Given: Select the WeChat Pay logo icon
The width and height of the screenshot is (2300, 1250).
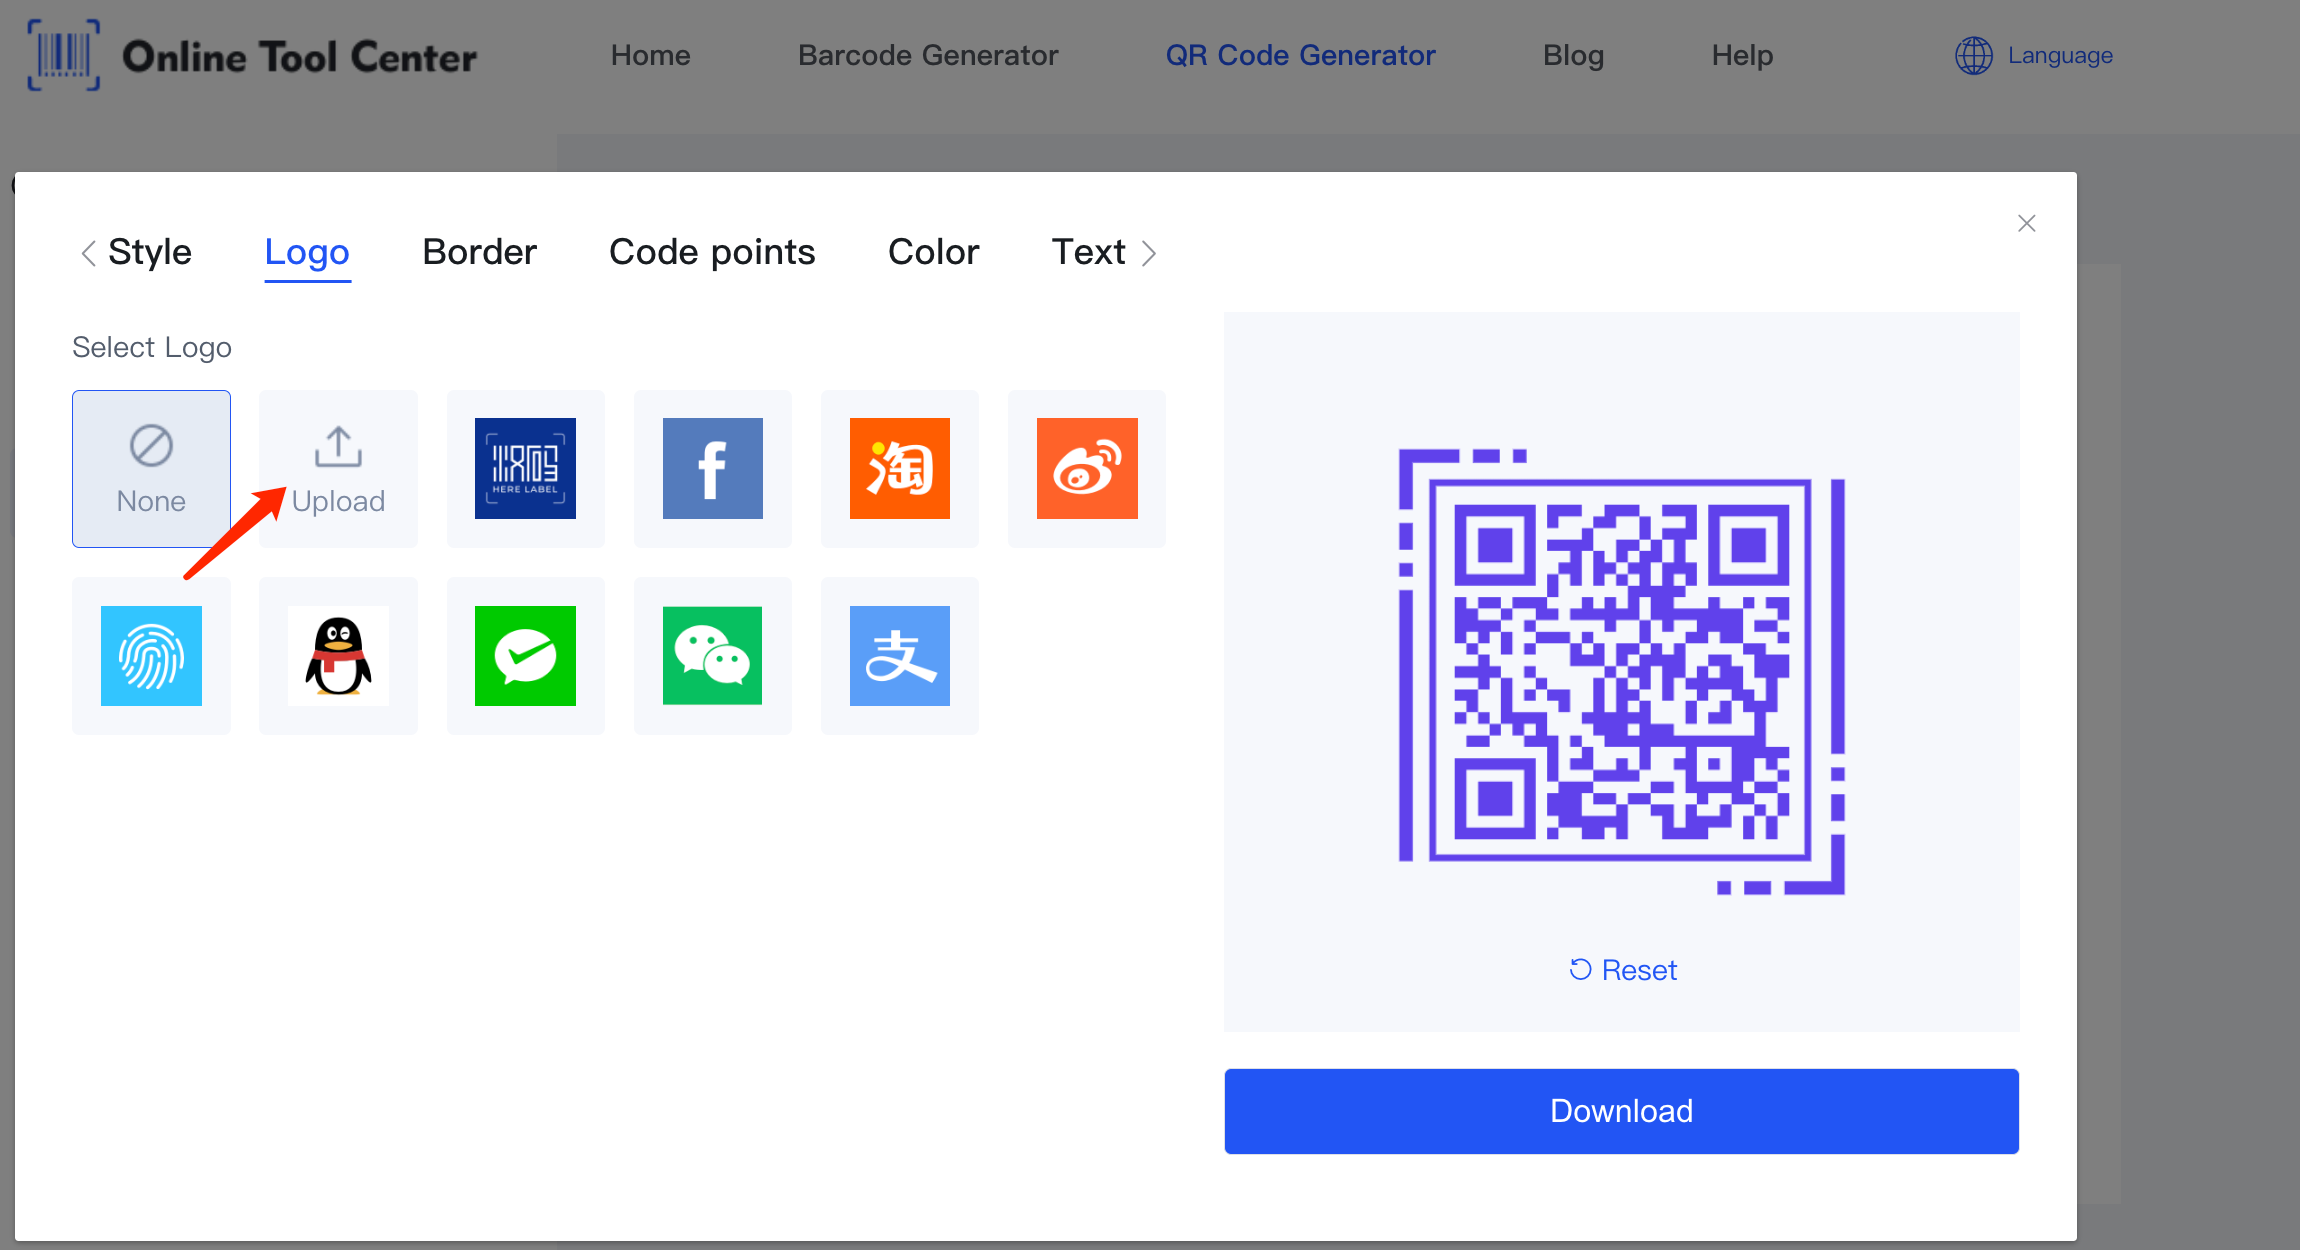Looking at the screenshot, I should pyautogui.click(x=525, y=654).
